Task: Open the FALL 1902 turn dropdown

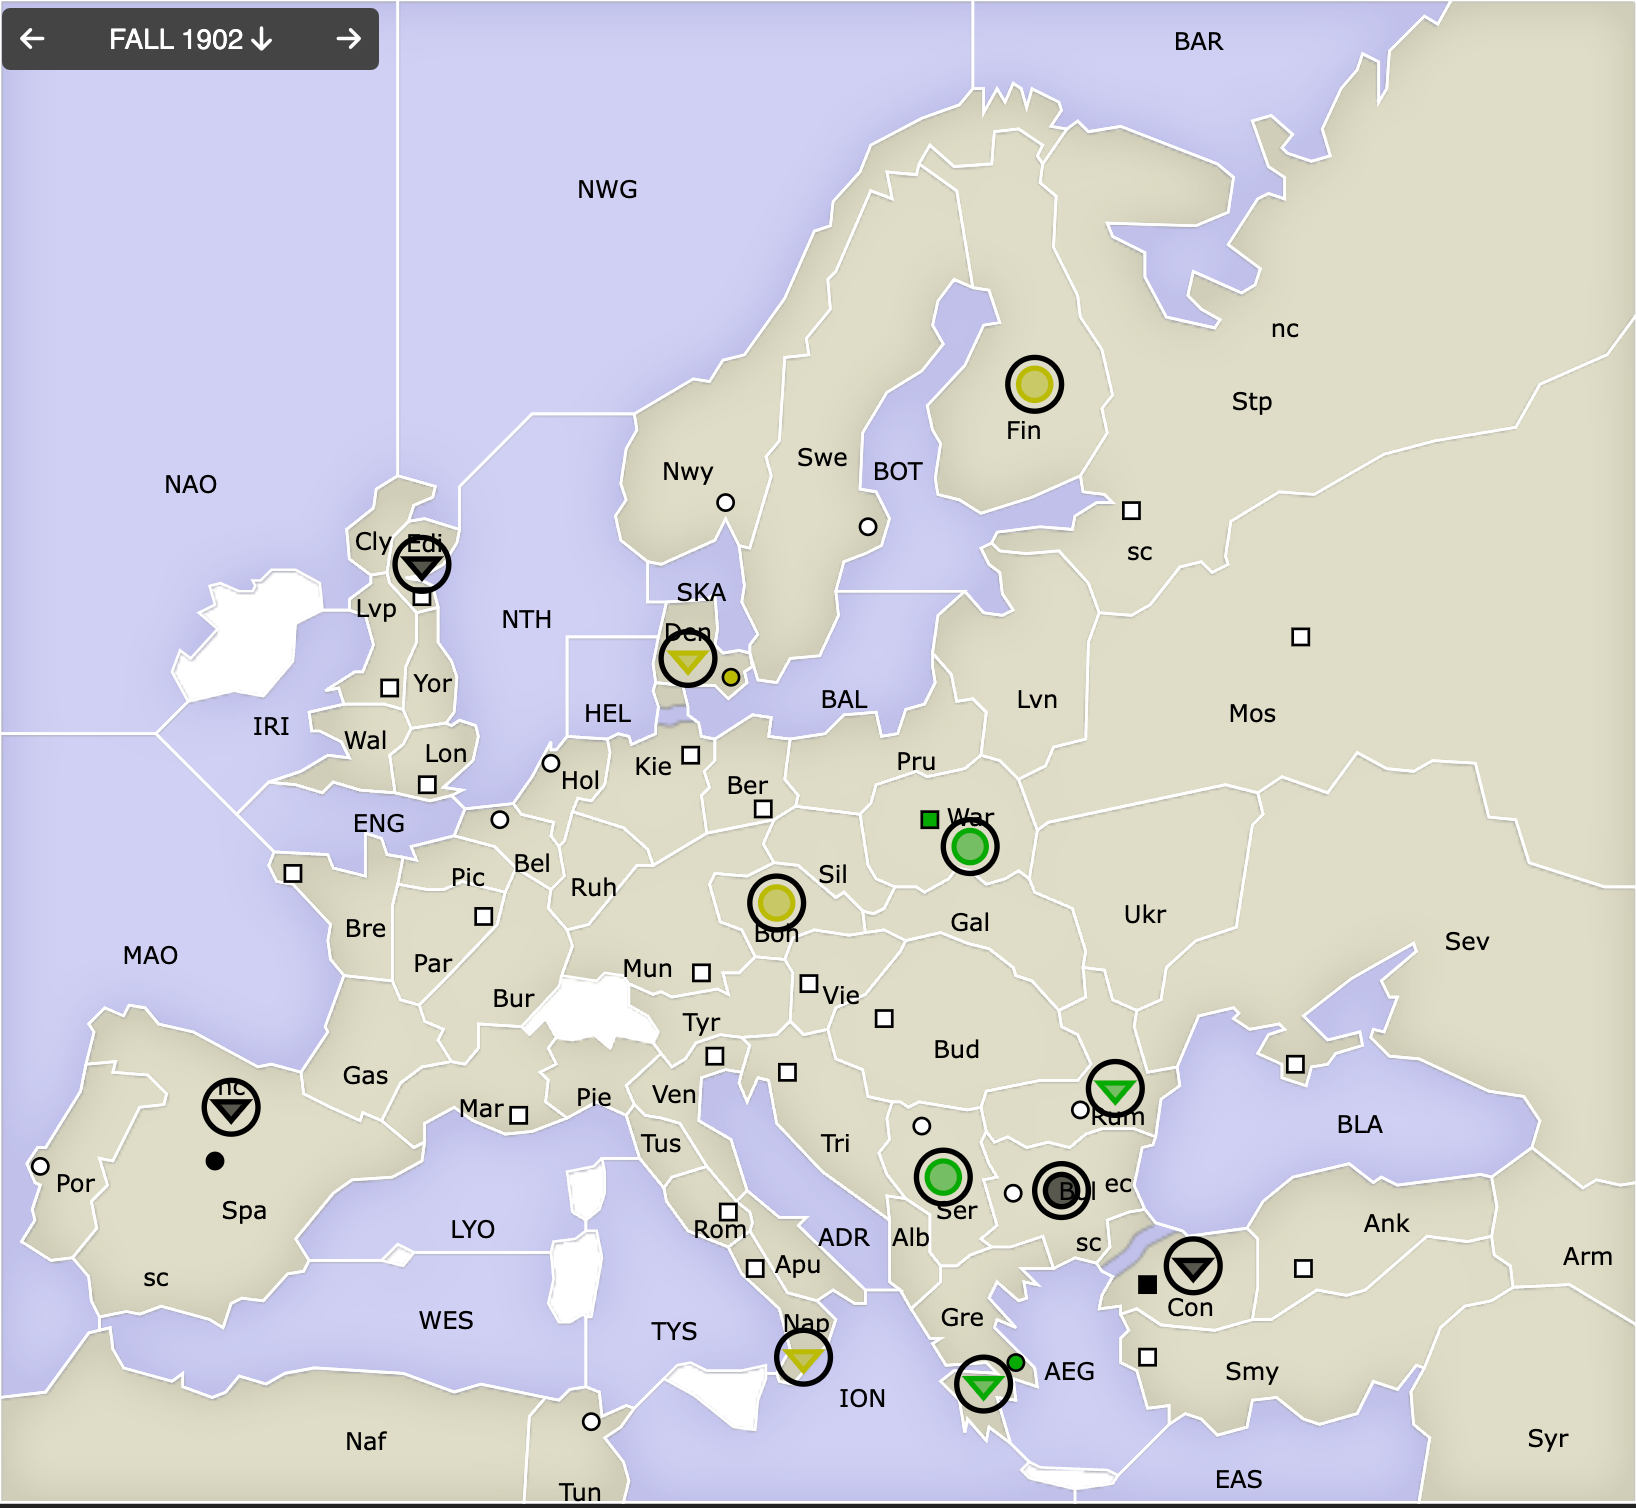Action: [x=190, y=39]
